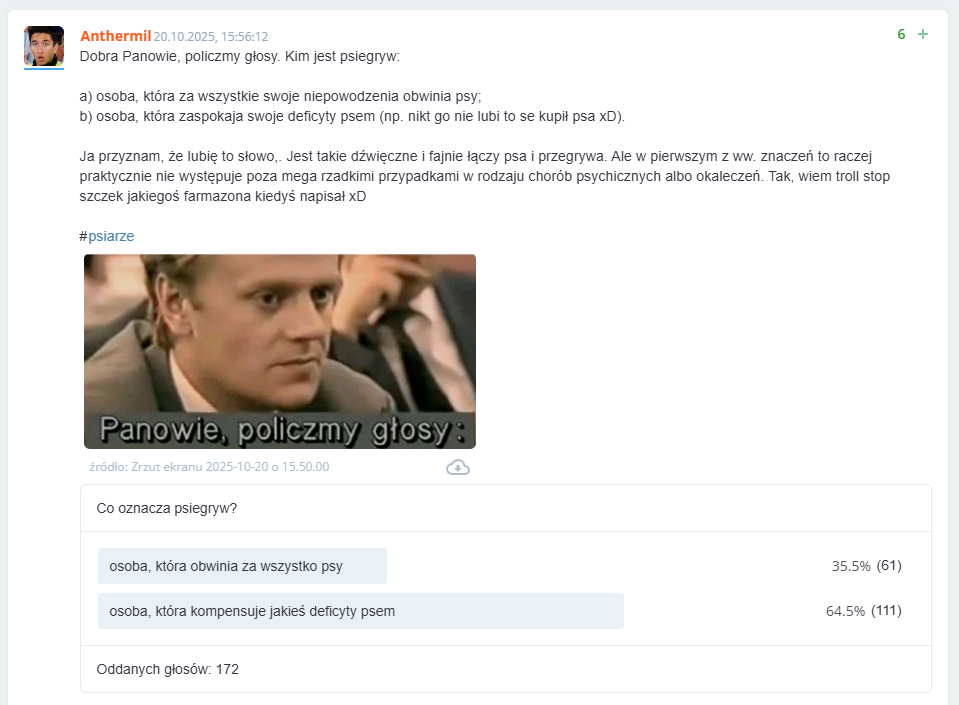Click the blue underline below the avatar
The image size is (959, 705).
(44, 68)
